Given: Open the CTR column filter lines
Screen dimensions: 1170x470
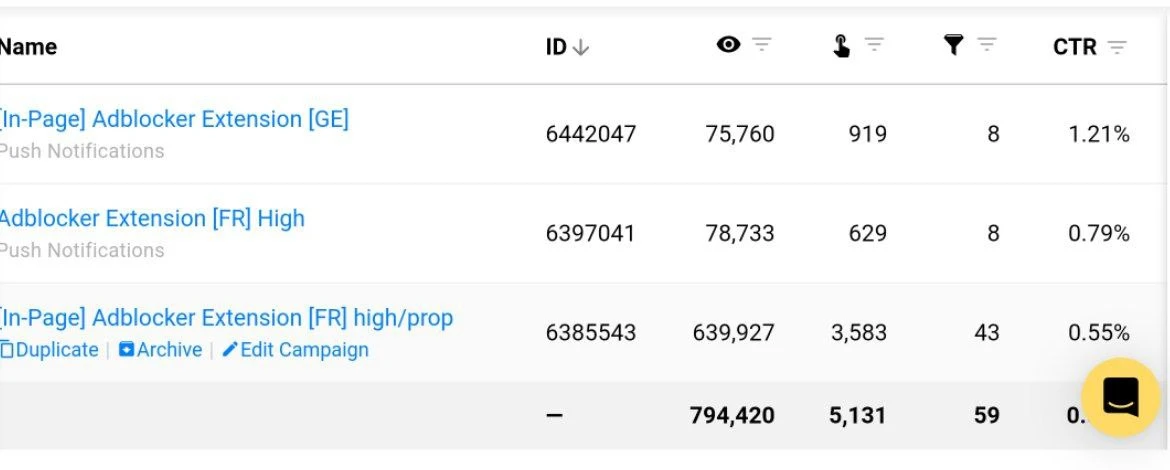Looking at the screenshot, I should pyautogui.click(x=1116, y=48).
